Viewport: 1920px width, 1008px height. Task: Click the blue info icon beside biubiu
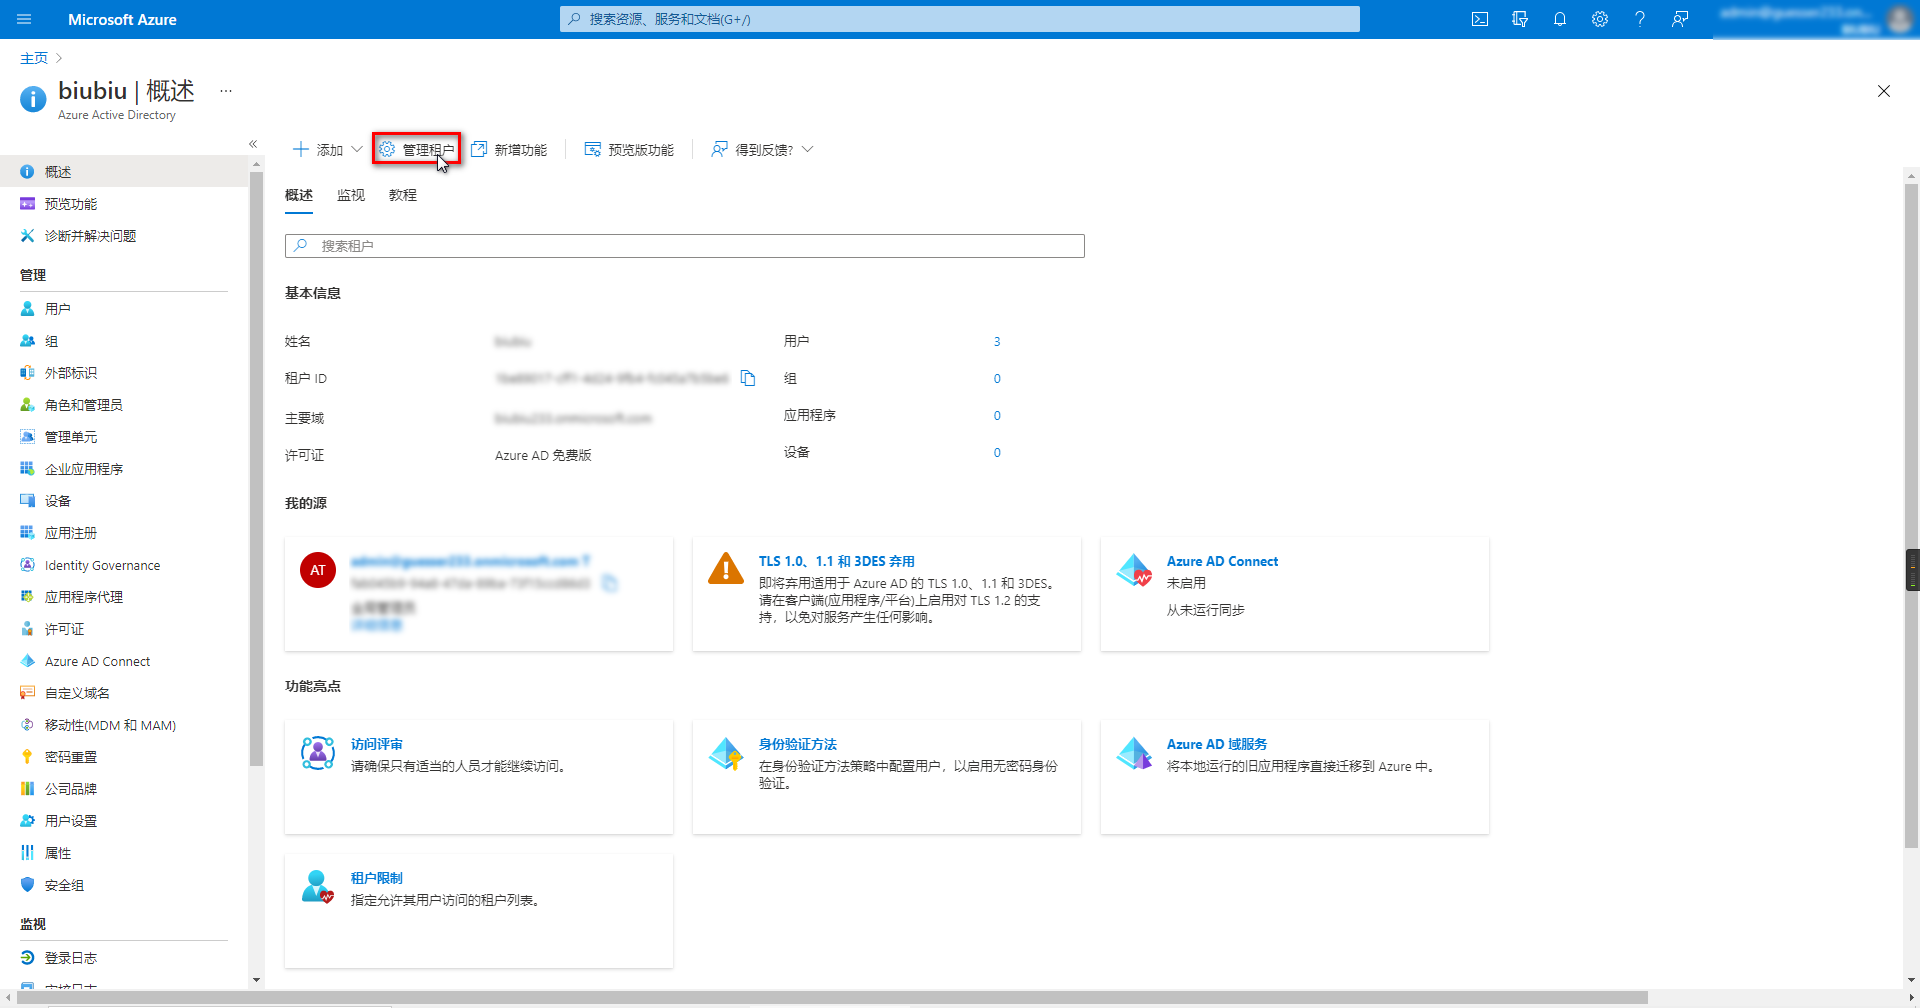33,99
